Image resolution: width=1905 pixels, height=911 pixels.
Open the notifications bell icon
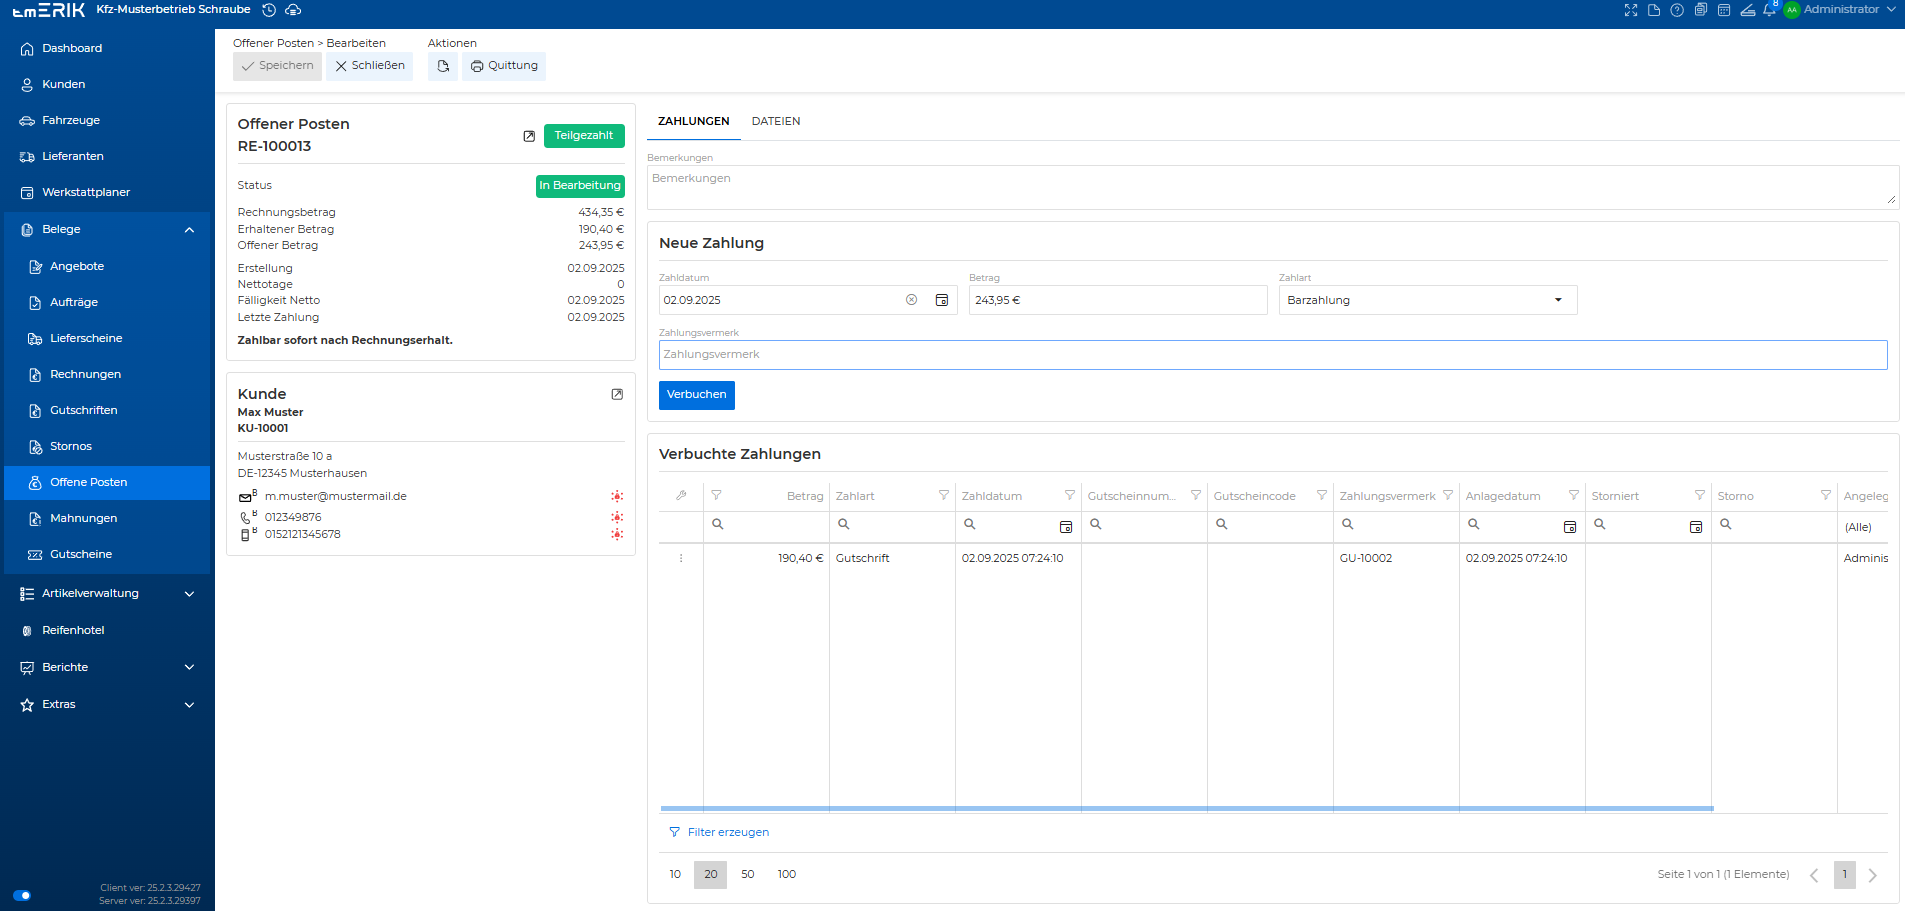pyautogui.click(x=1770, y=10)
